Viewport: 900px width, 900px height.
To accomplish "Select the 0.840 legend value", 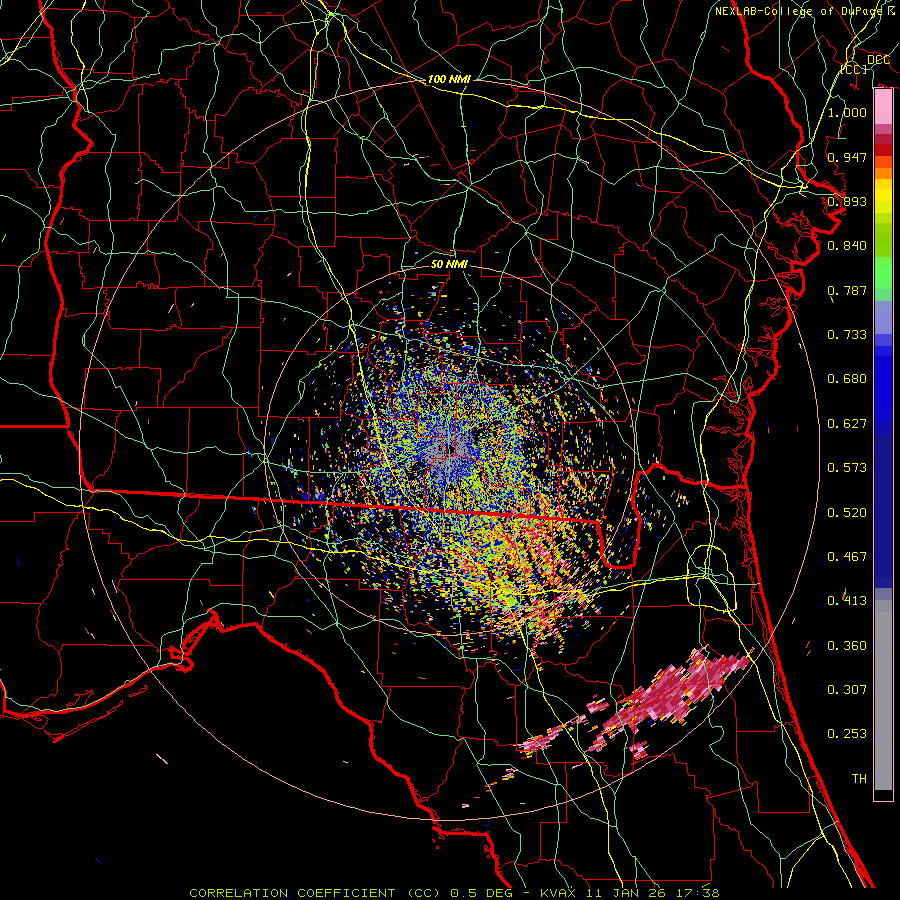I will click(847, 246).
